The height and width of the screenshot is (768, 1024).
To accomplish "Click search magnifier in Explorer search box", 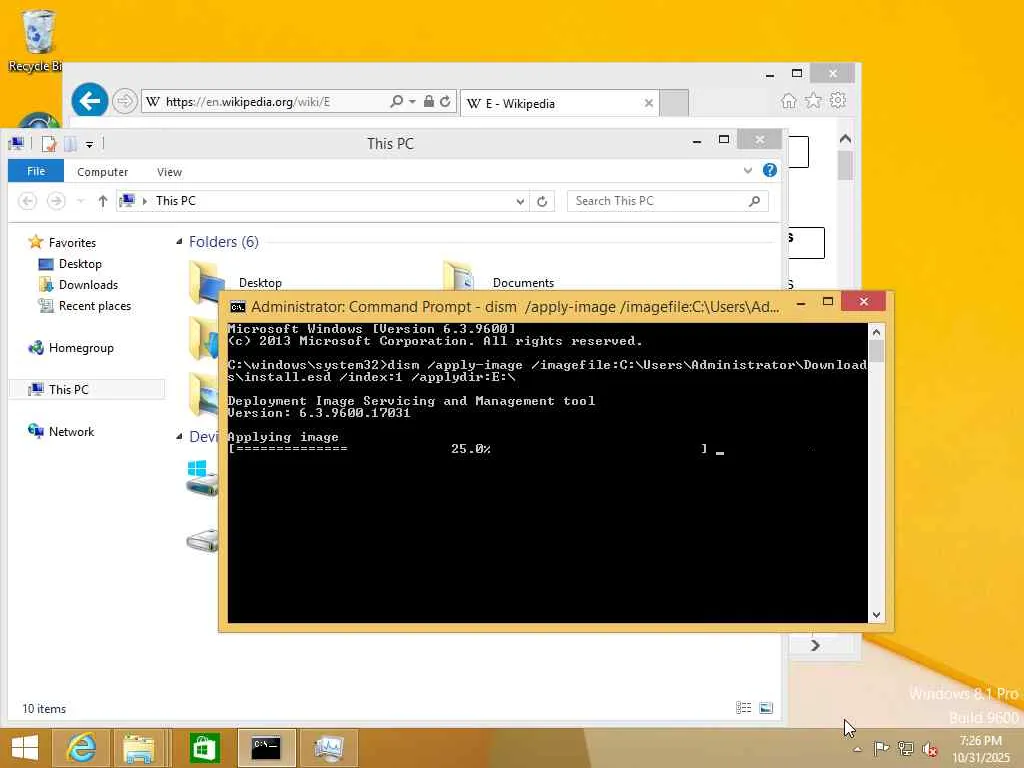I will (x=754, y=201).
